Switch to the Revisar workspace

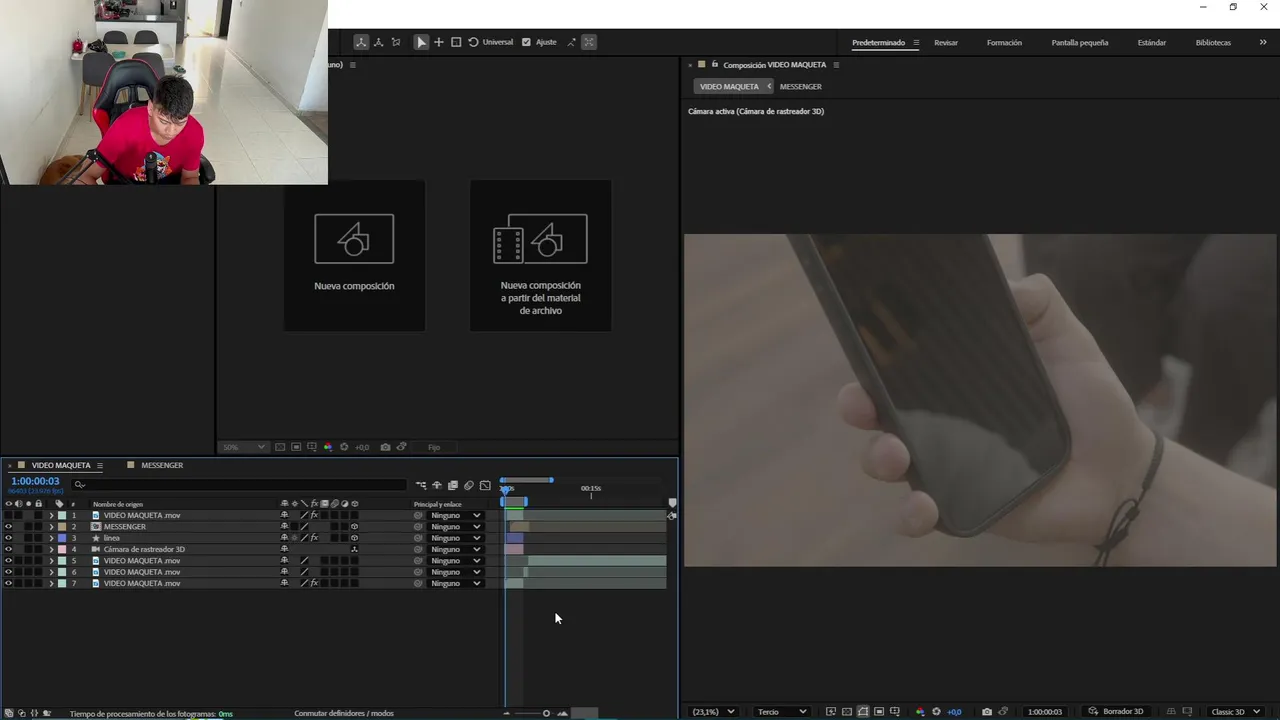coord(946,43)
